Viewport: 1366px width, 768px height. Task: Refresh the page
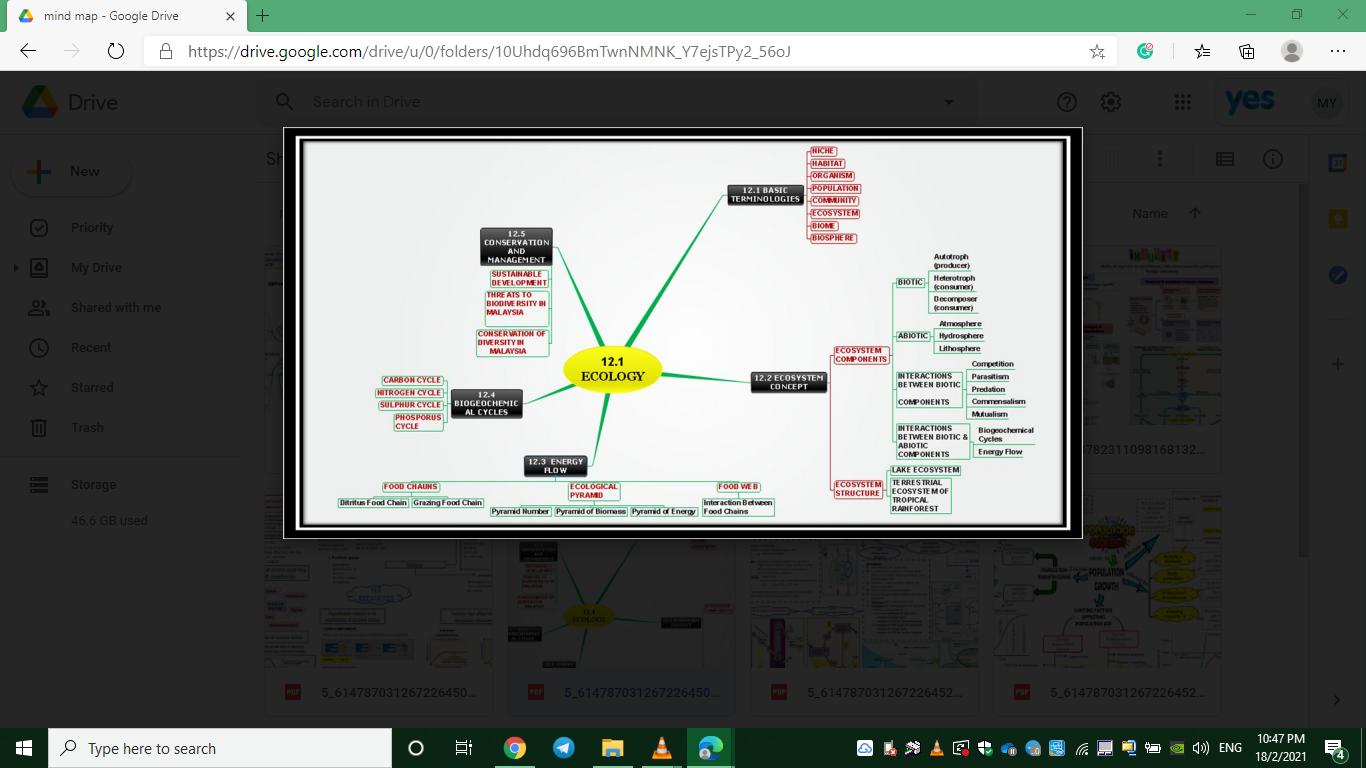coord(115,51)
